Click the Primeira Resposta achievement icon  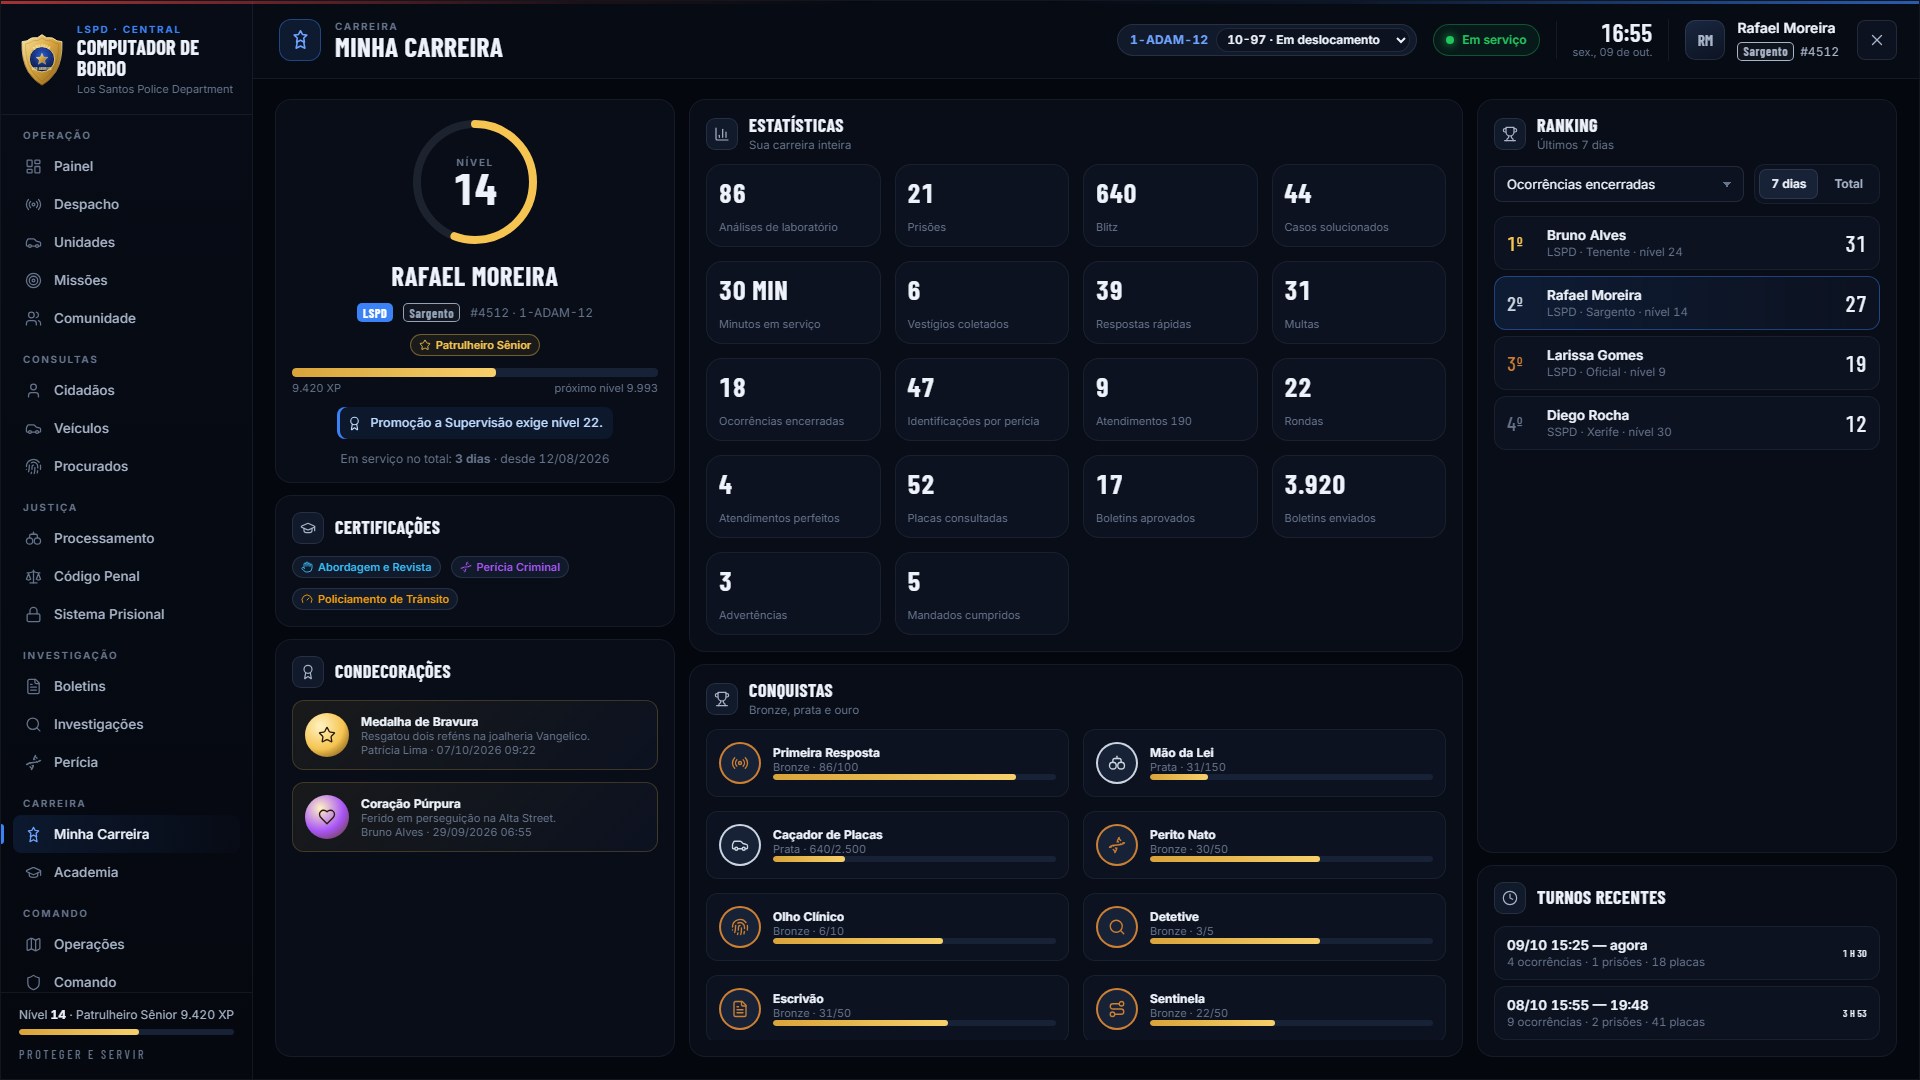740,763
